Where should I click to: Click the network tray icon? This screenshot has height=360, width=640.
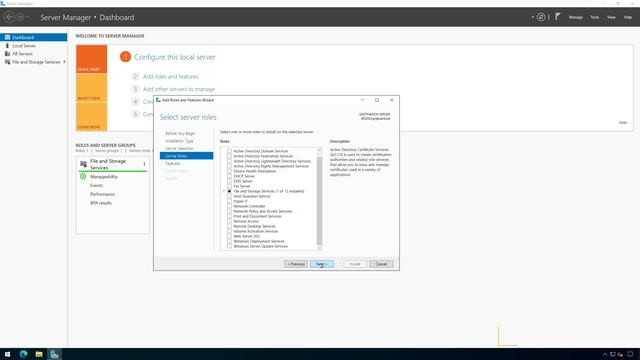(613, 354)
